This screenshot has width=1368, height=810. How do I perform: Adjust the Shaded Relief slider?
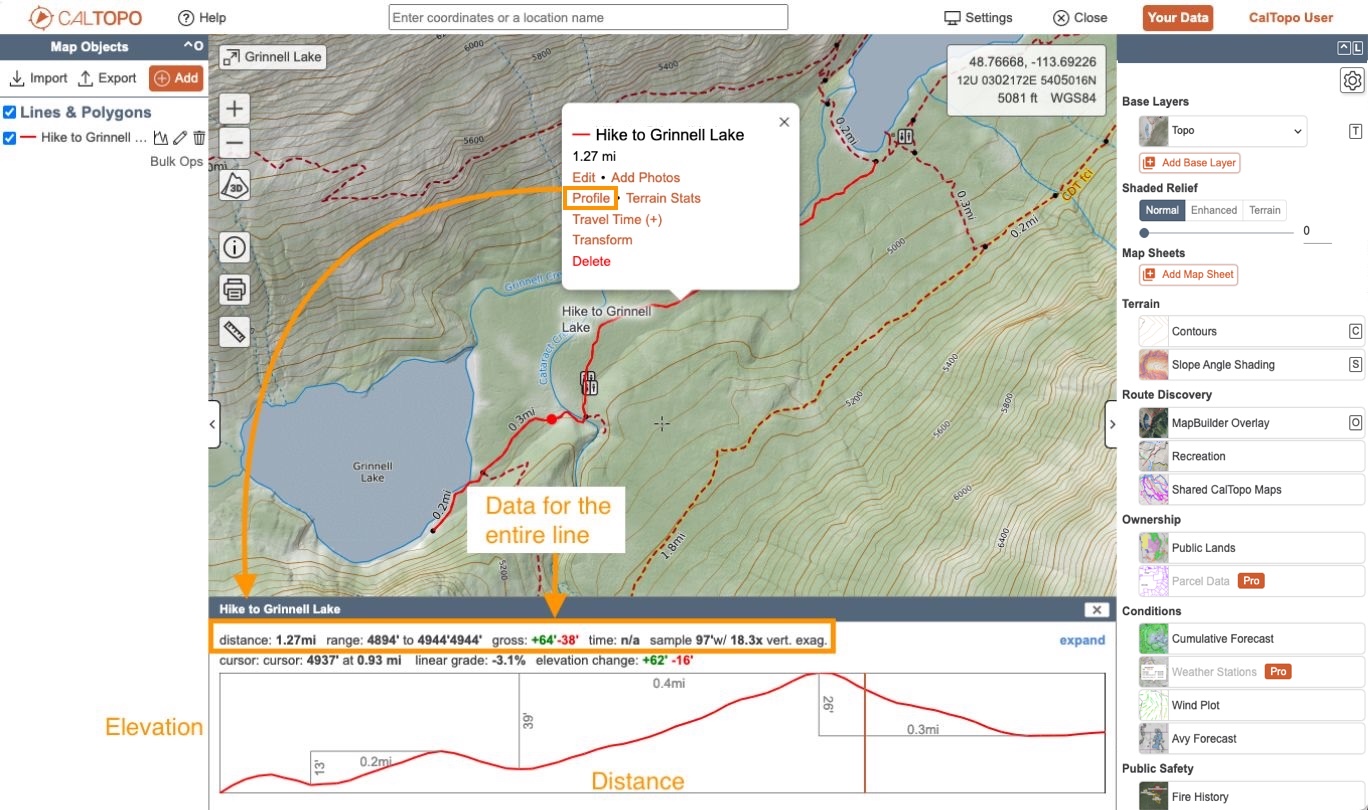pyautogui.click(x=1144, y=232)
